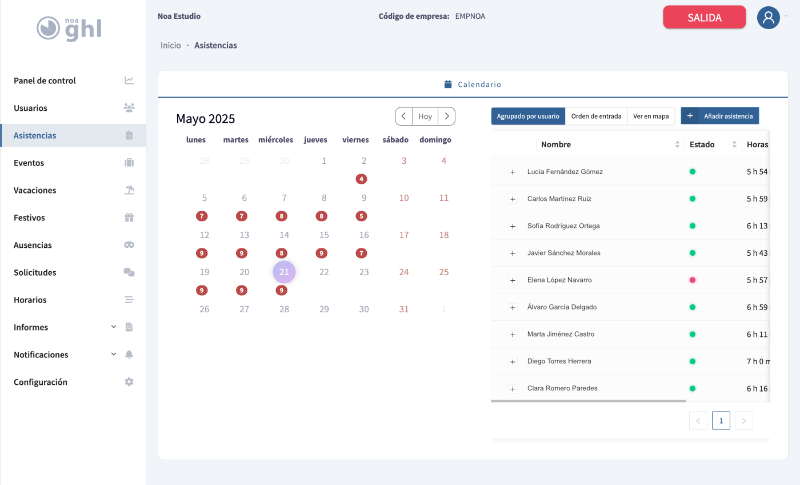Click the Configuración gear icon
Image resolution: width=800 pixels, height=485 pixels.
click(x=128, y=382)
